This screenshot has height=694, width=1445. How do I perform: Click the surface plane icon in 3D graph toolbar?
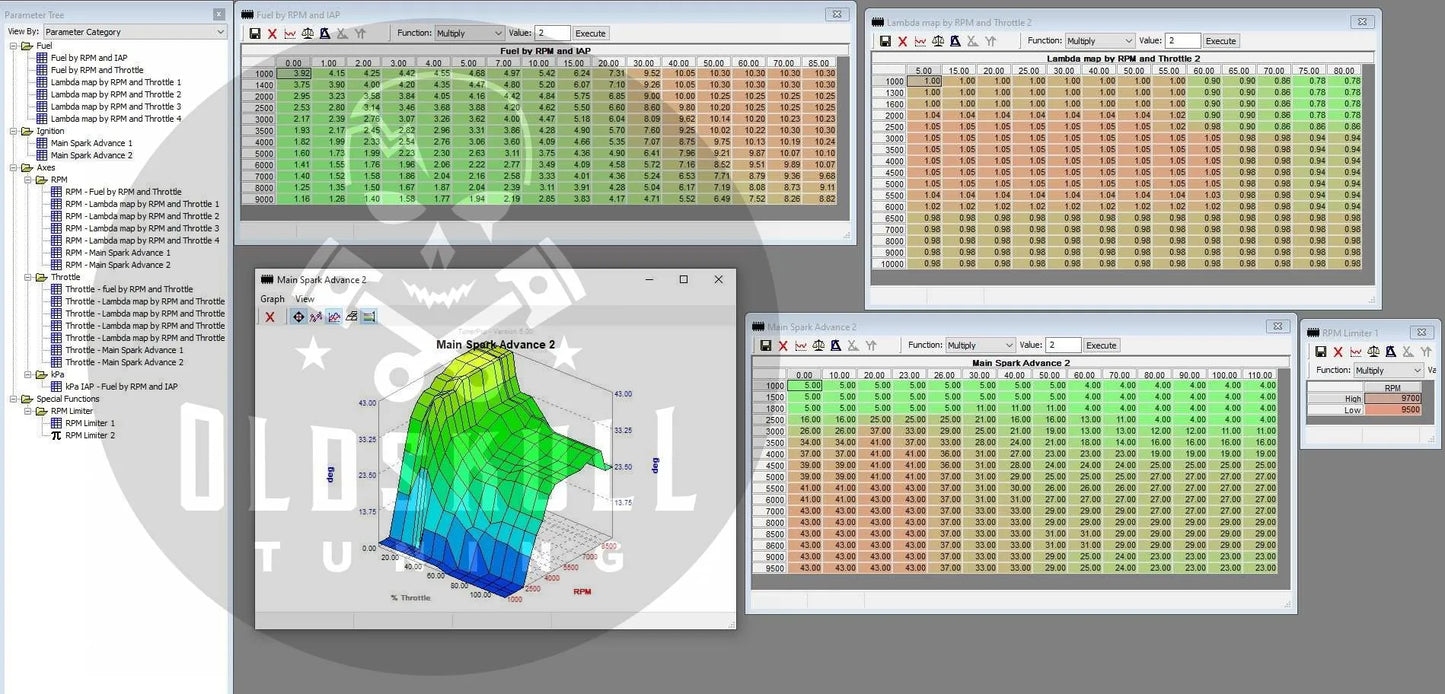click(351, 317)
